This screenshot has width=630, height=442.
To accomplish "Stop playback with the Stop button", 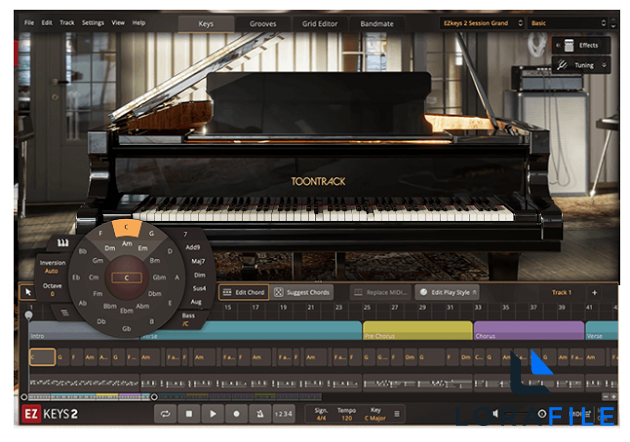I will 189,413.
